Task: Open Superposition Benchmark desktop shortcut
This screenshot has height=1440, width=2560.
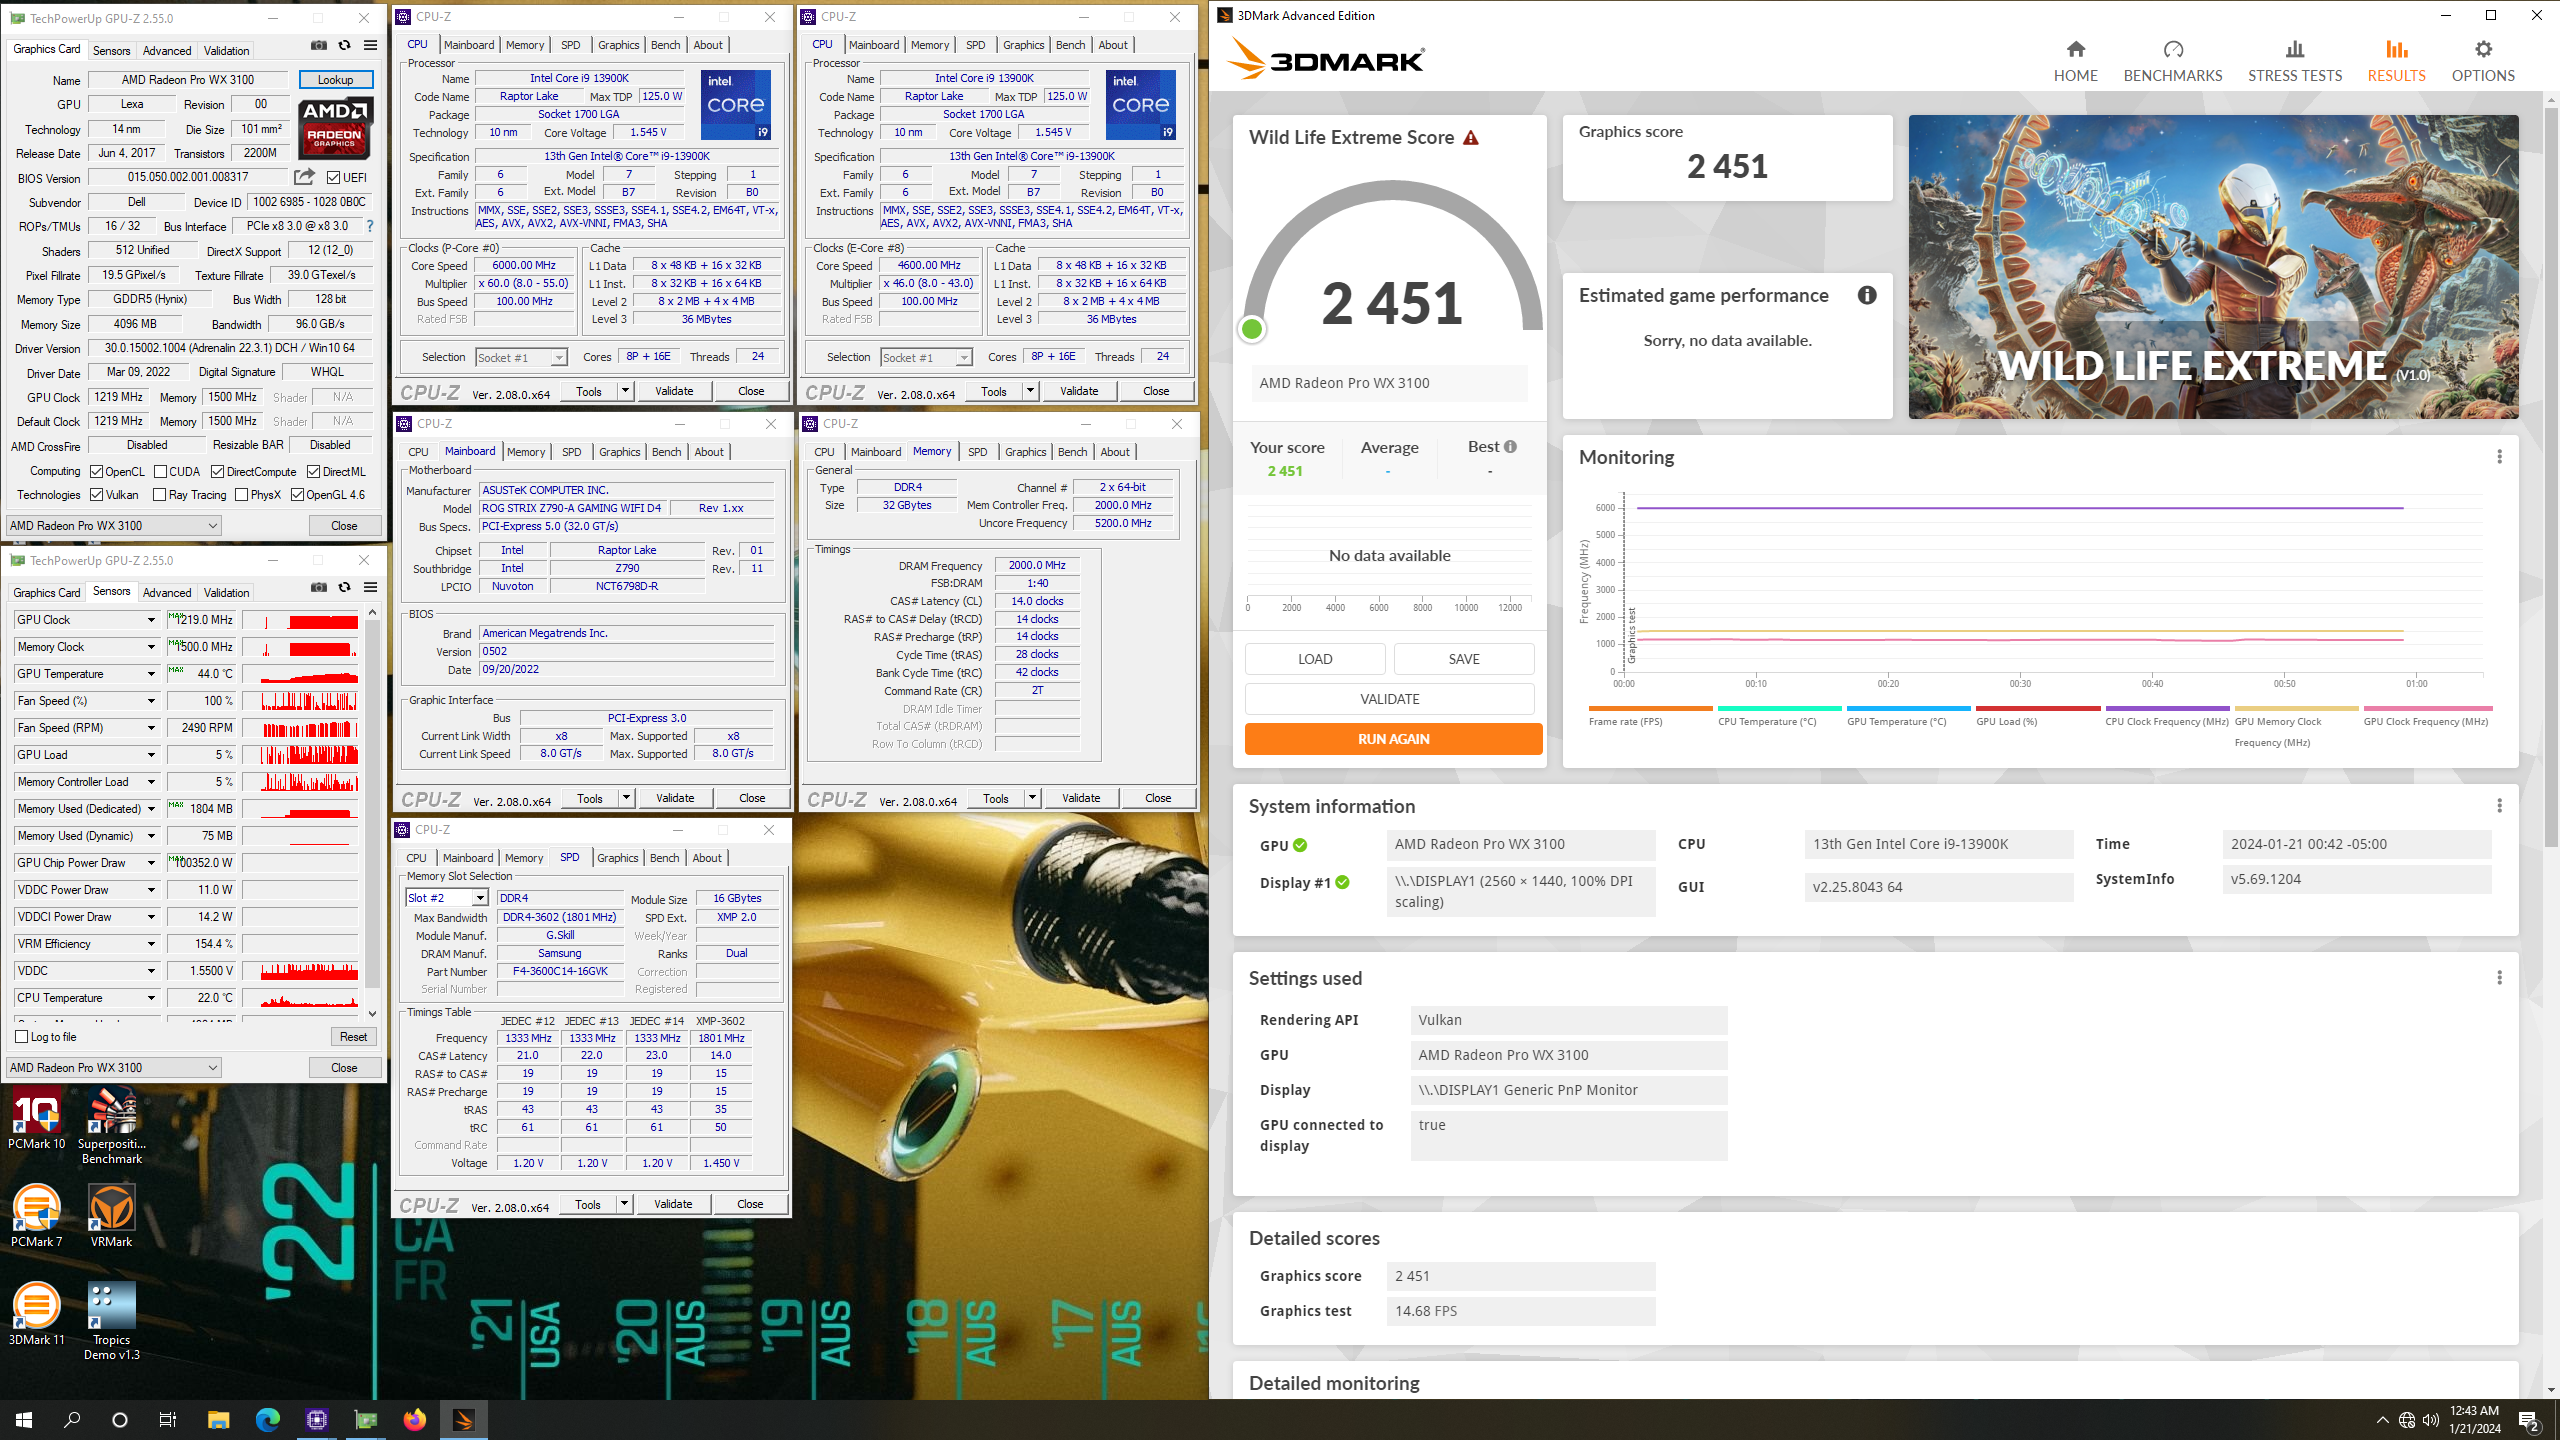Action: (112, 1127)
